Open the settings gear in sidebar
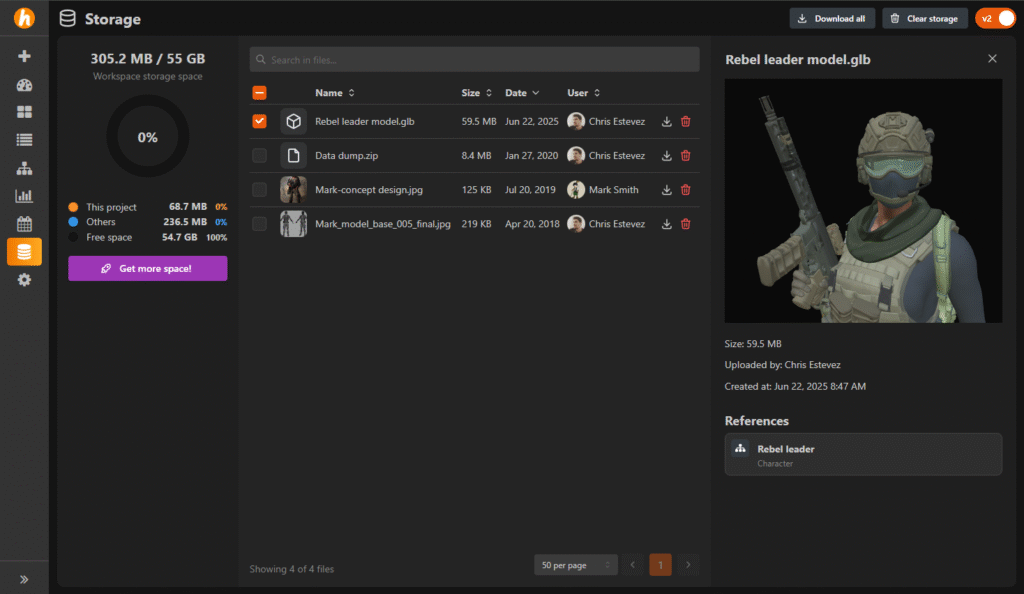 pyautogui.click(x=24, y=280)
